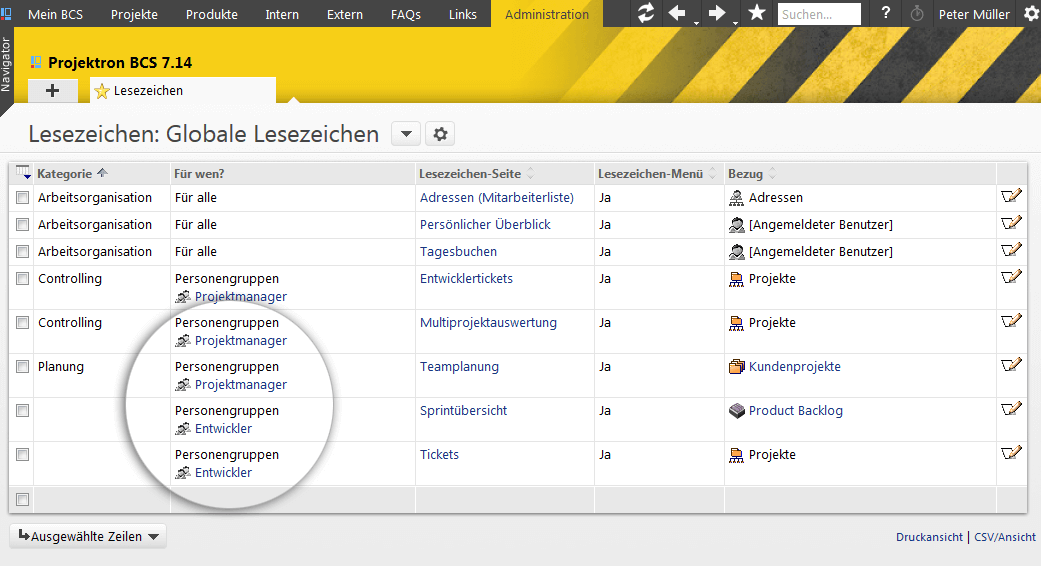The height and width of the screenshot is (566, 1041).
Task: Expand the dropdown next to Globale Lesezeichen
Action: [x=405, y=134]
